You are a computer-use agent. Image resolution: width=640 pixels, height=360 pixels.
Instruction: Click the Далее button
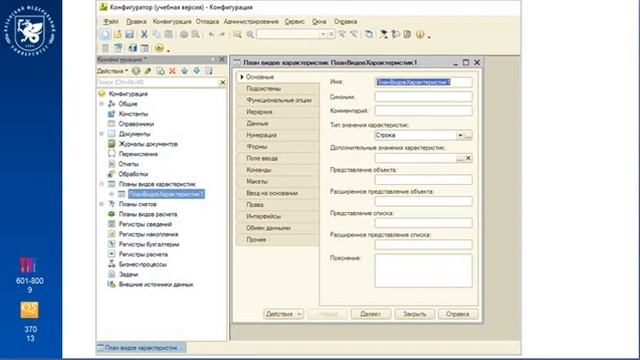click(x=371, y=314)
